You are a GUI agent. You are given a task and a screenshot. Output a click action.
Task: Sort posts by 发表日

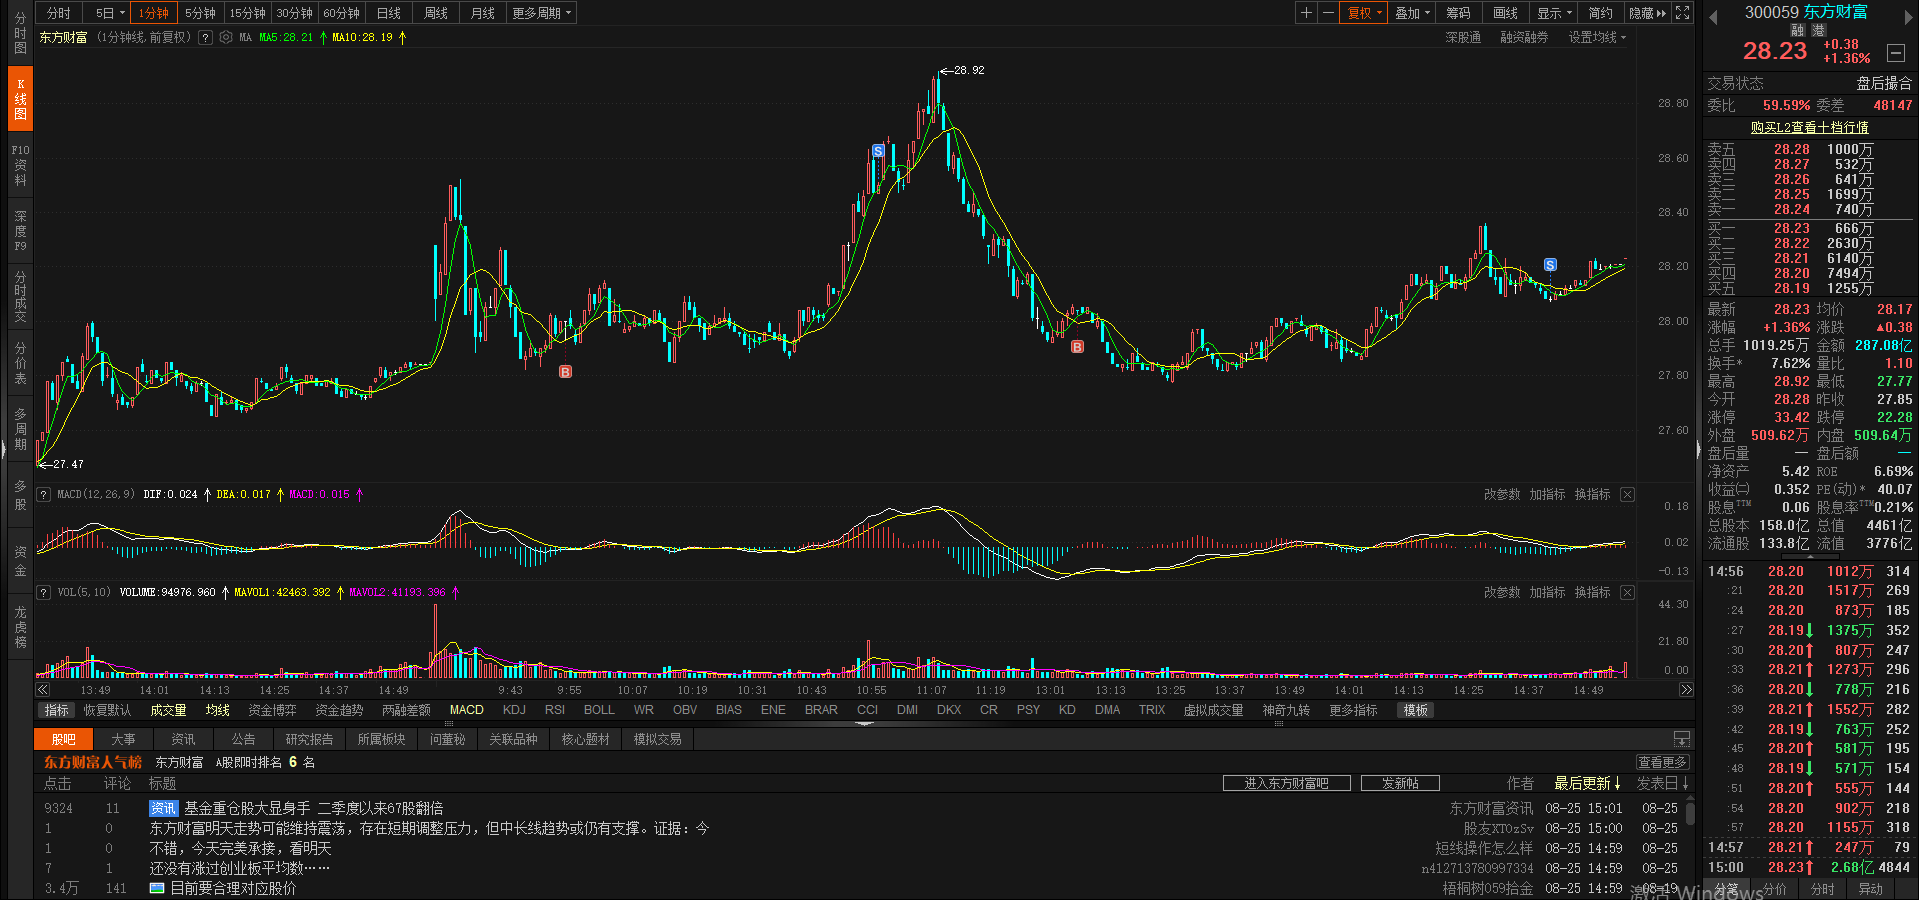pos(1662,783)
